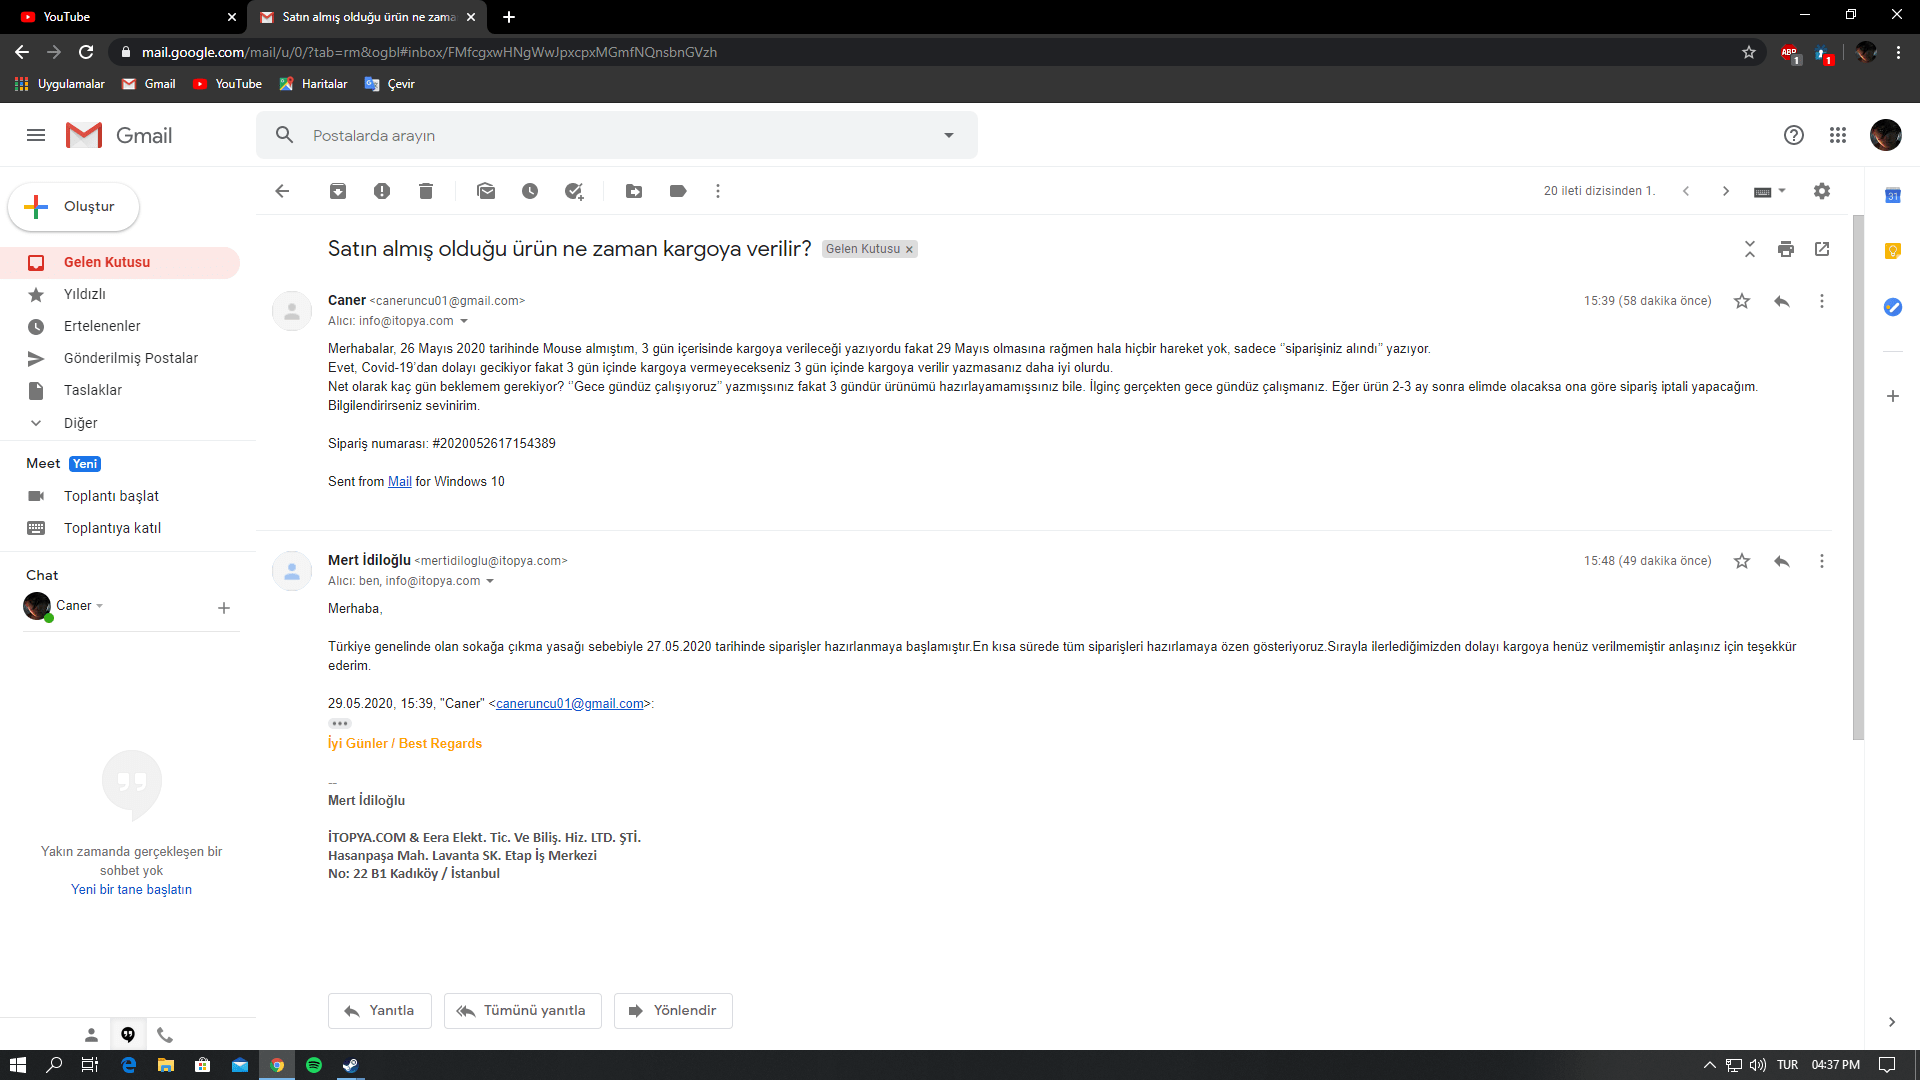1920x1080 pixels.
Task: Open search options dropdown in search bar
Action: point(949,135)
